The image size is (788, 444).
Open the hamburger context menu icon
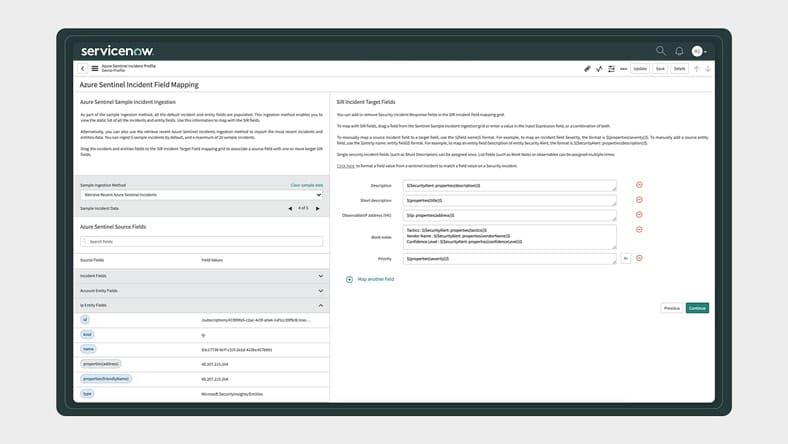click(94, 69)
